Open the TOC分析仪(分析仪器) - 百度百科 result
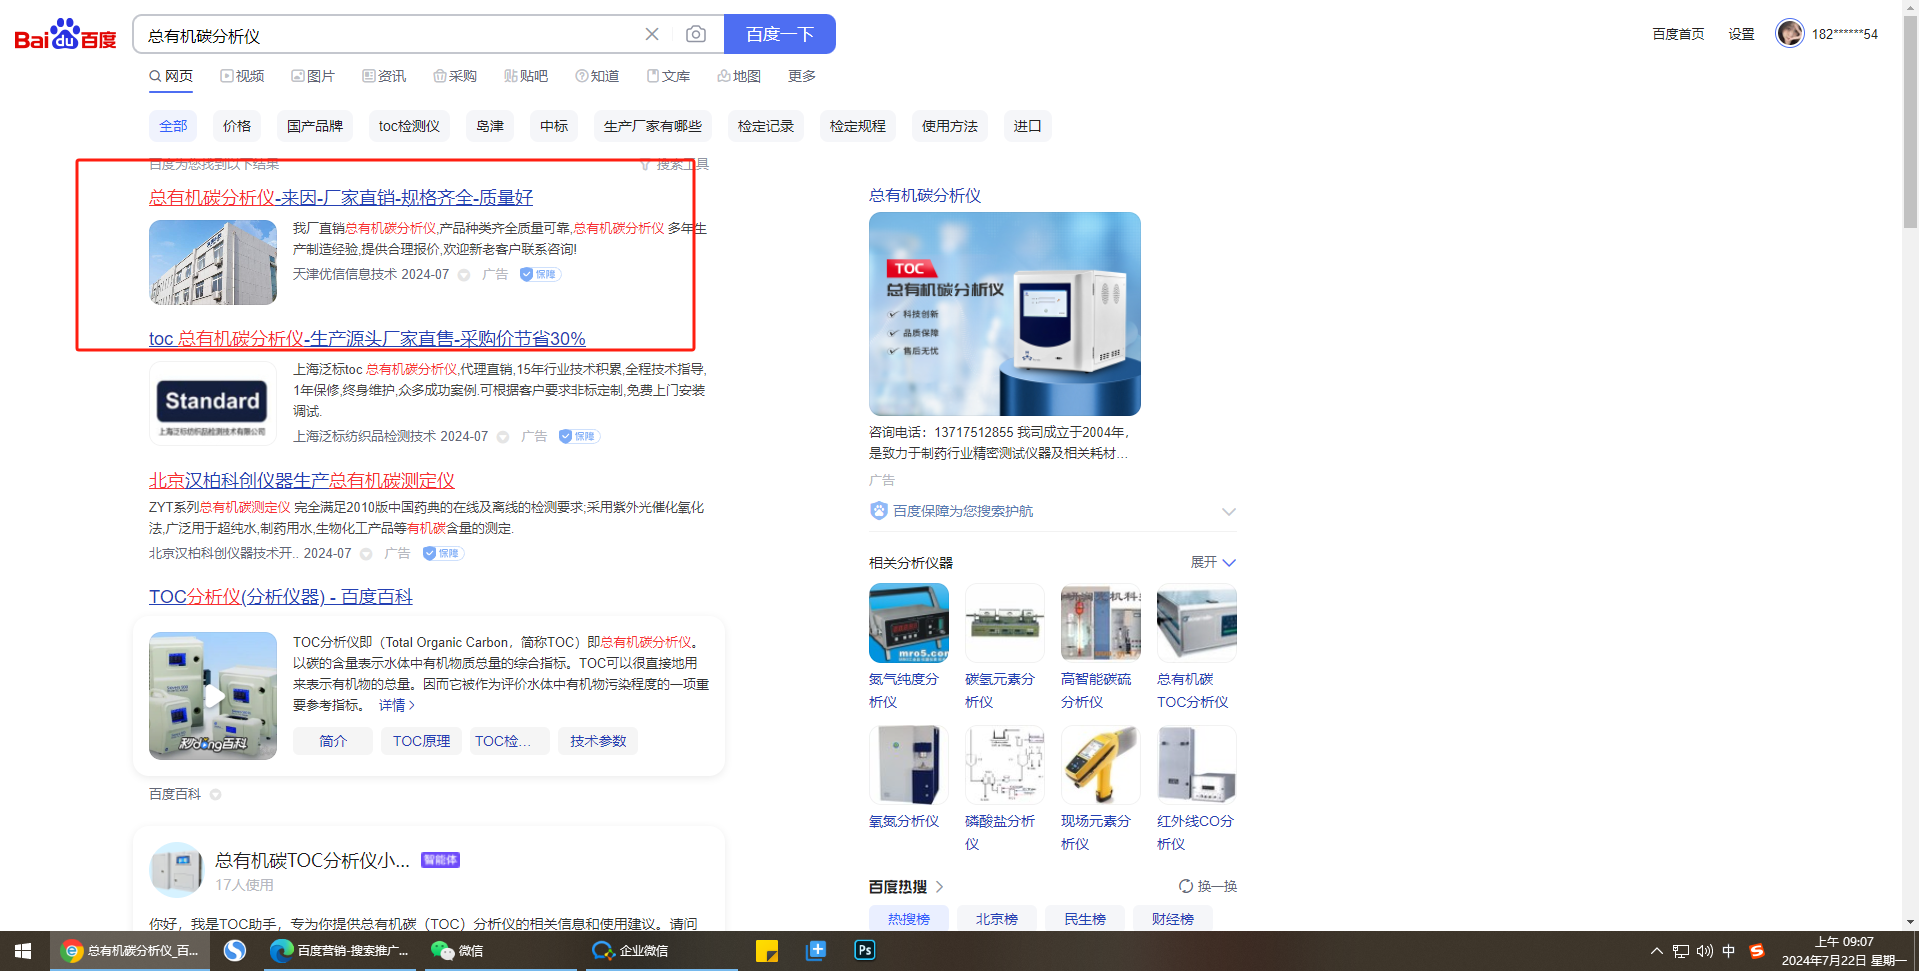The height and width of the screenshot is (971, 1919). click(281, 597)
